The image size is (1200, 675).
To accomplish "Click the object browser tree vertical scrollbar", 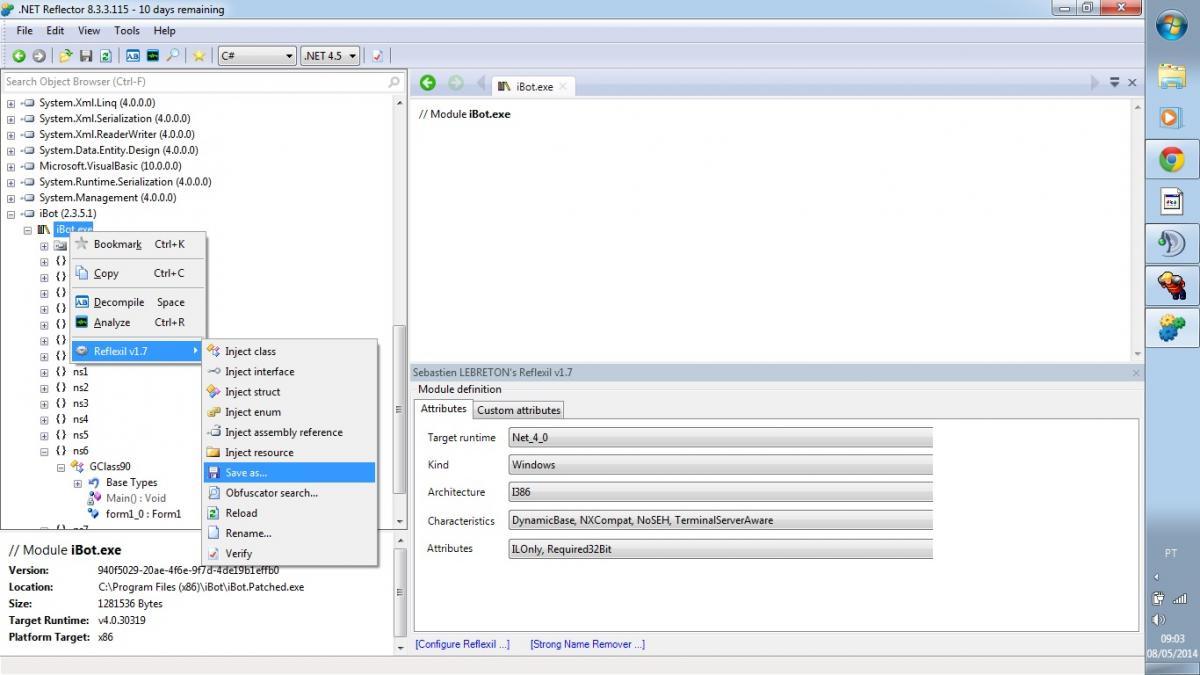I will tap(400, 410).
